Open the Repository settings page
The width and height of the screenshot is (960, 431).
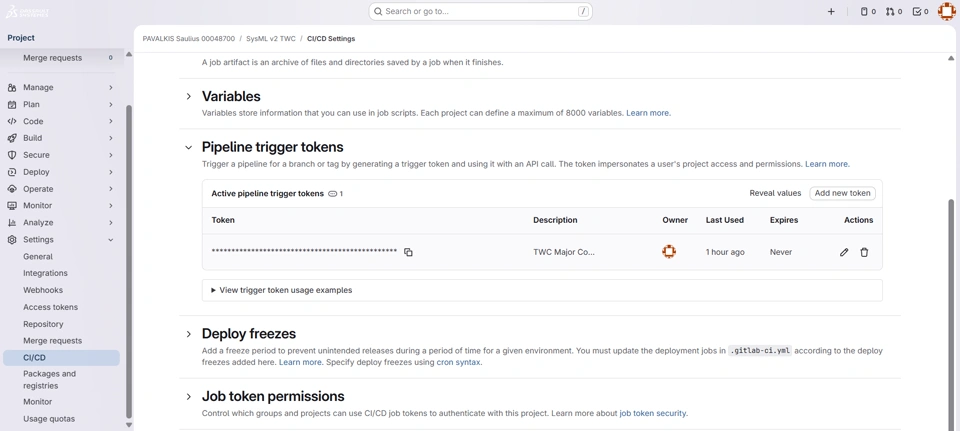(43, 324)
